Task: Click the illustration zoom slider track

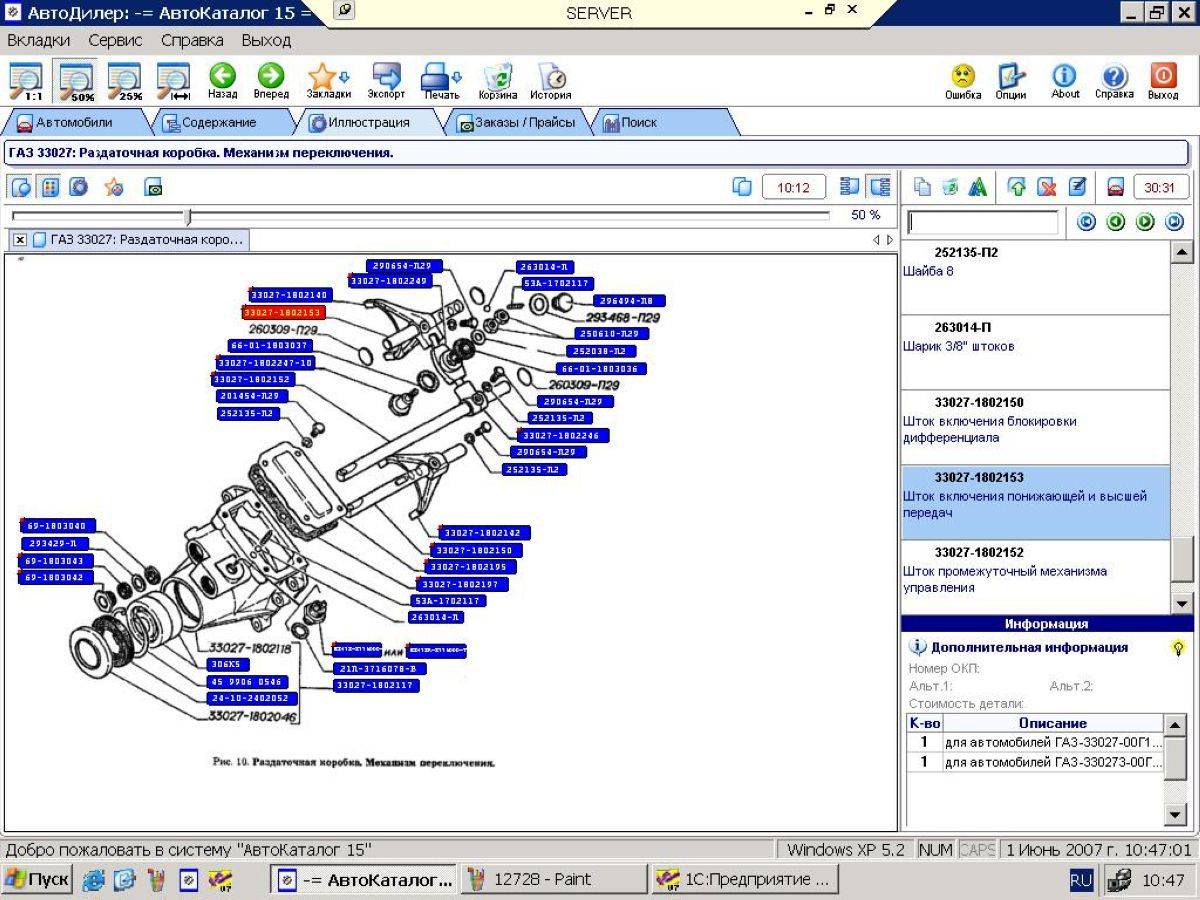Action: pyautogui.click(x=420, y=215)
